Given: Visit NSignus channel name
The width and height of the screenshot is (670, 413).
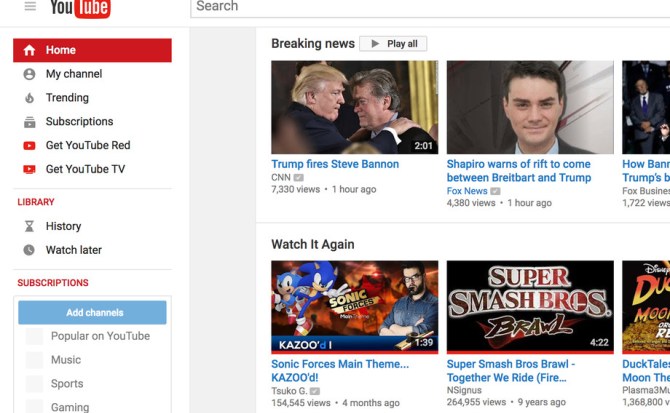Looking at the screenshot, I should [x=464, y=390].
